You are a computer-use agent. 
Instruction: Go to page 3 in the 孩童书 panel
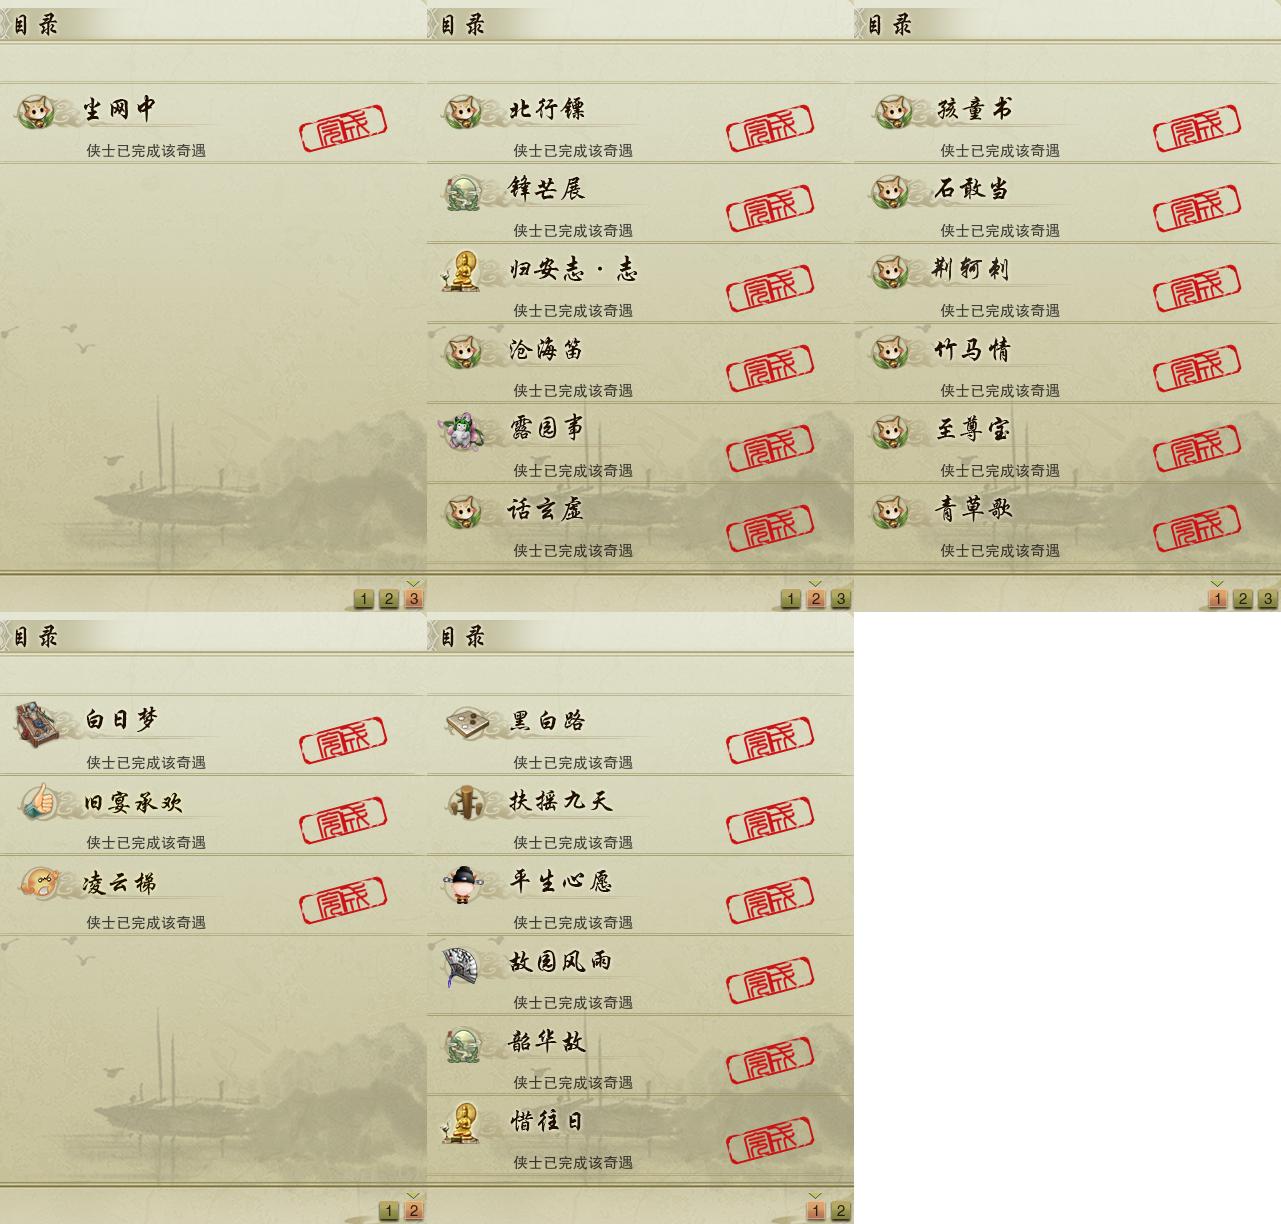[x=1267, y=599]
